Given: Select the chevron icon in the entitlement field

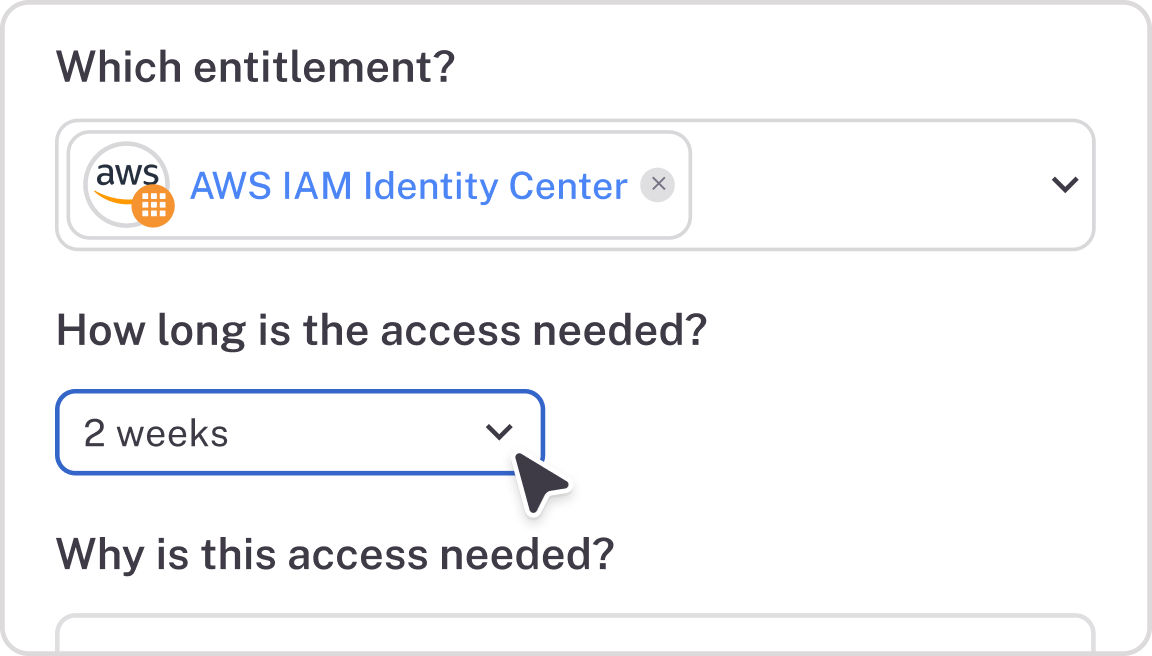Looking at the screenshot, I should click(x=1064, y=184).
